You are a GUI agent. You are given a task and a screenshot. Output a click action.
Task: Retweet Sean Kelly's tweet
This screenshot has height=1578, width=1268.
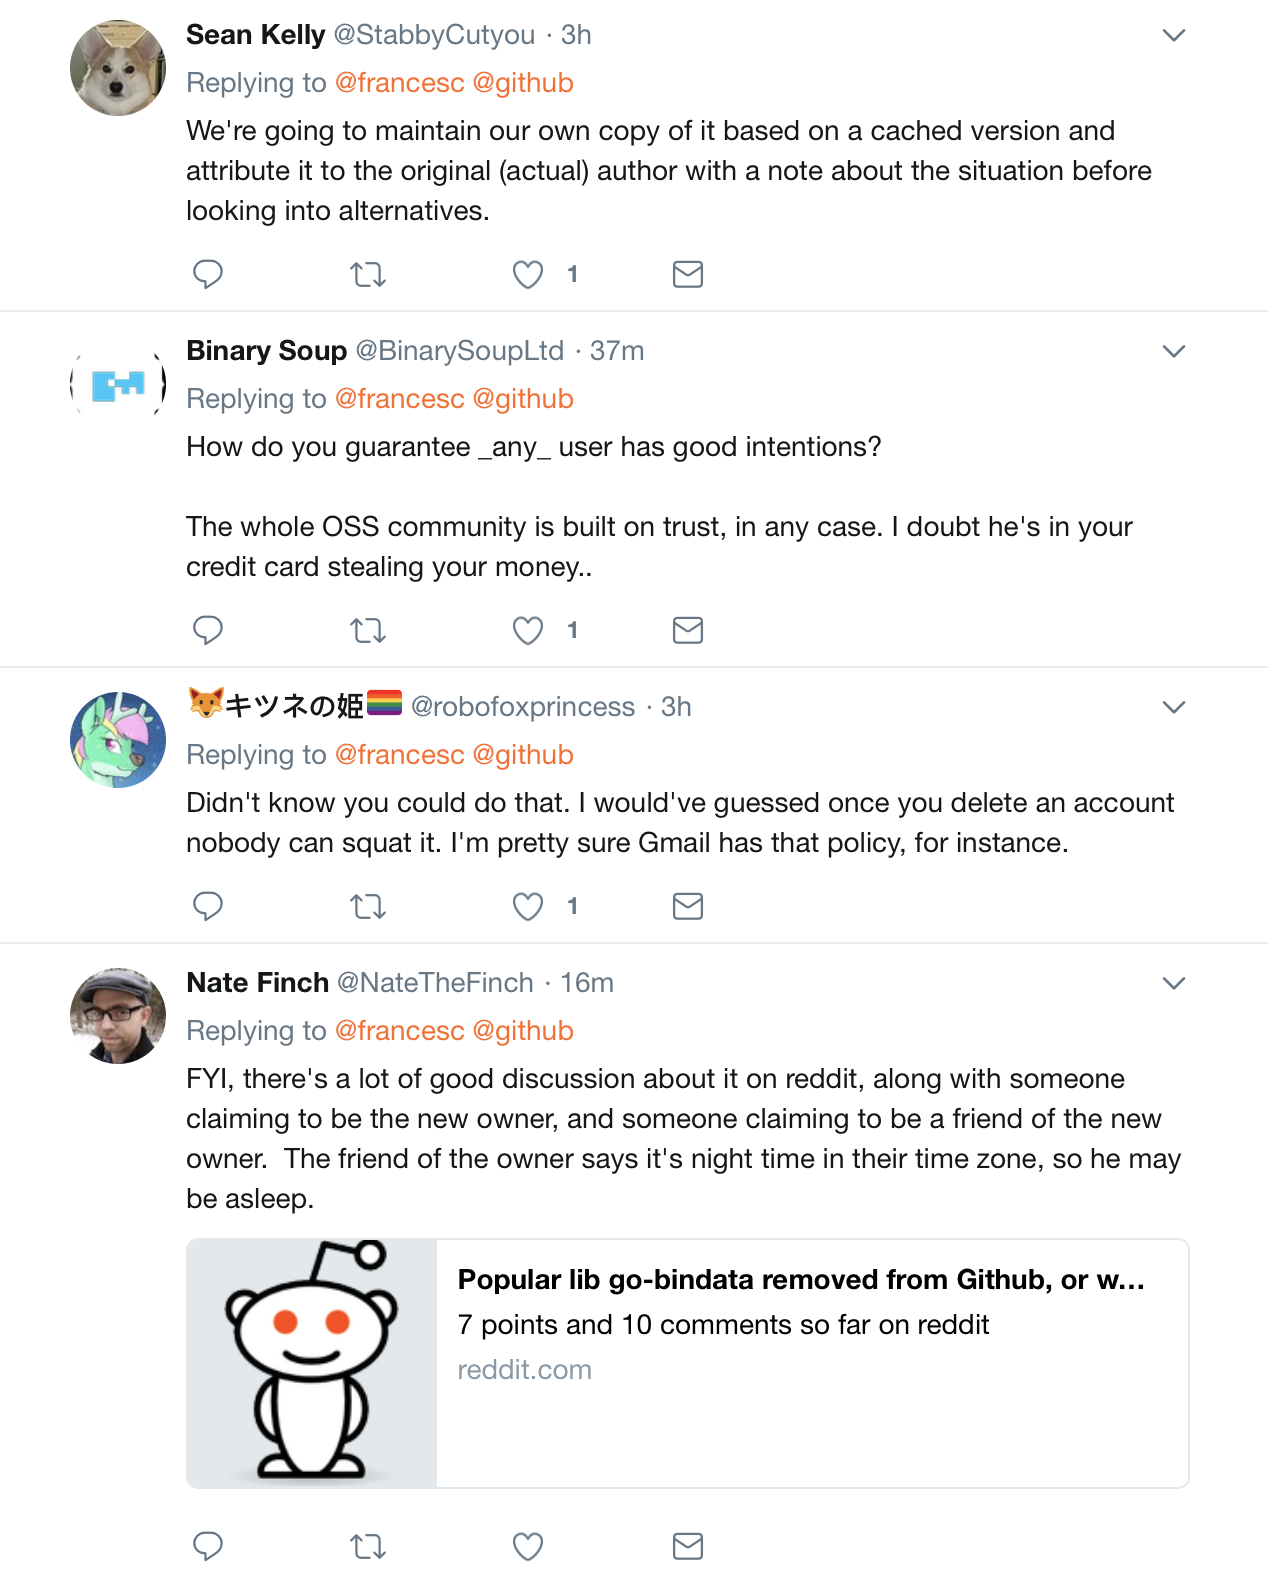coord(368,274)
